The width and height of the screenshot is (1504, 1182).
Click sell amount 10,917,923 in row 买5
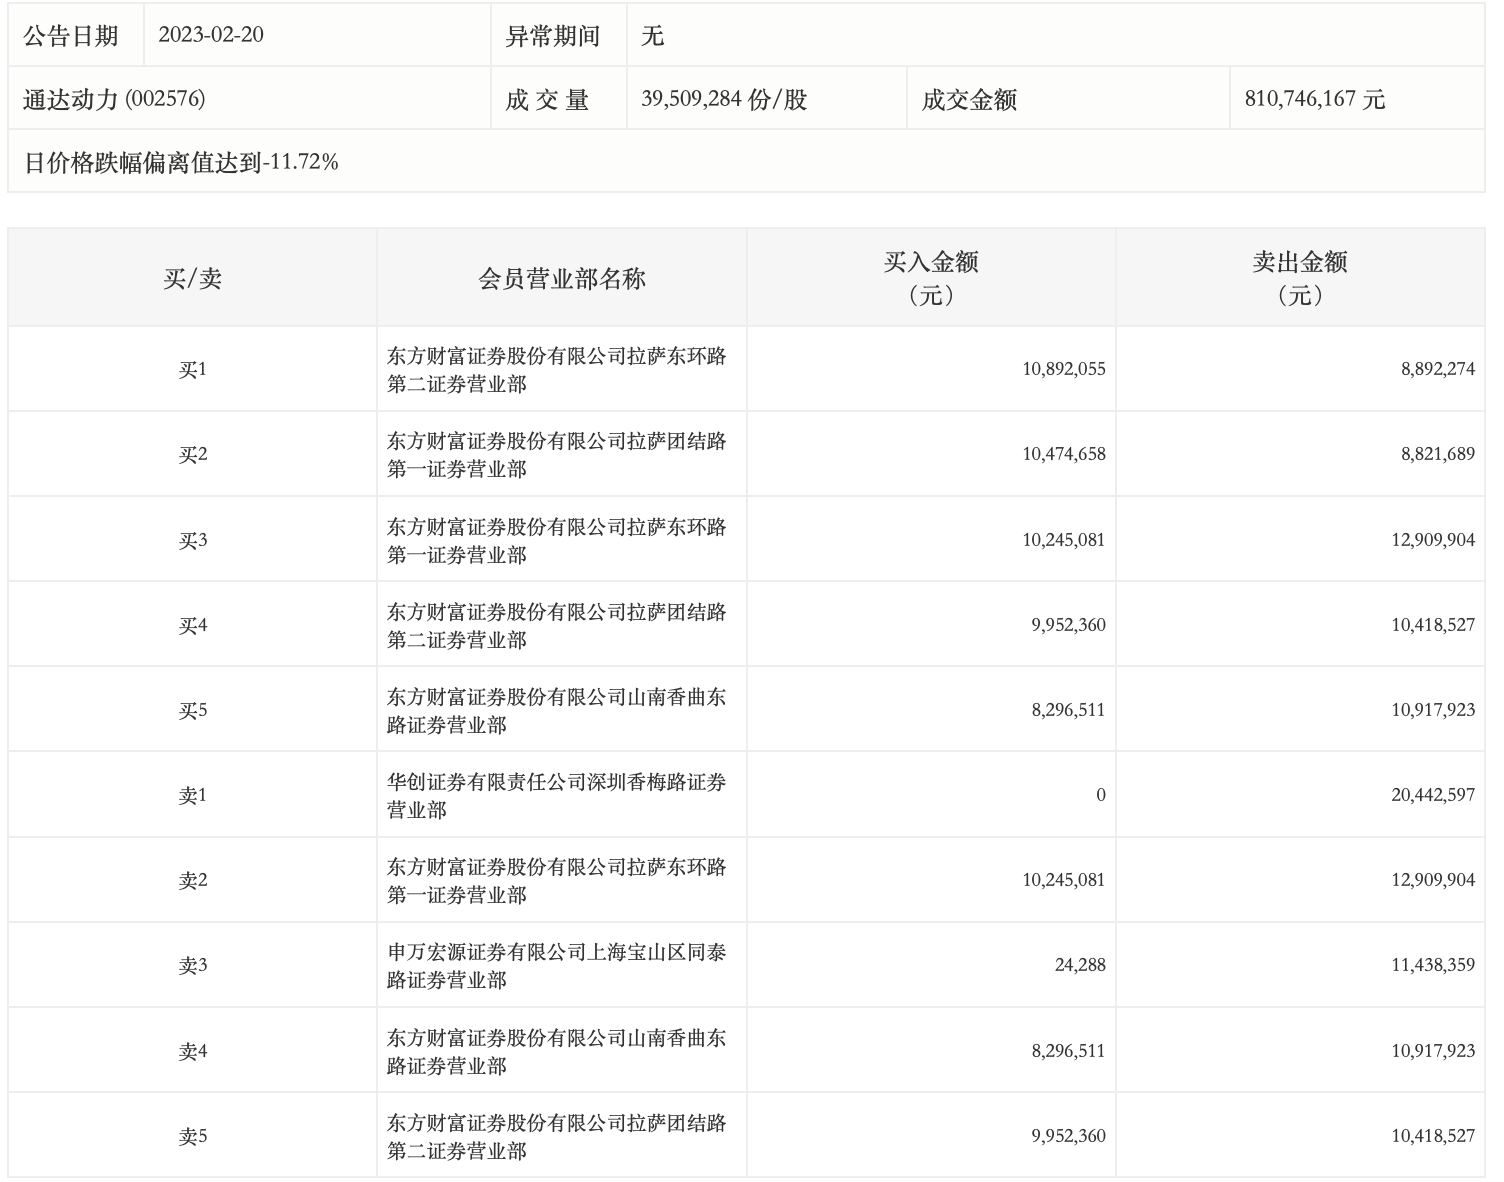coord(1433,710)
